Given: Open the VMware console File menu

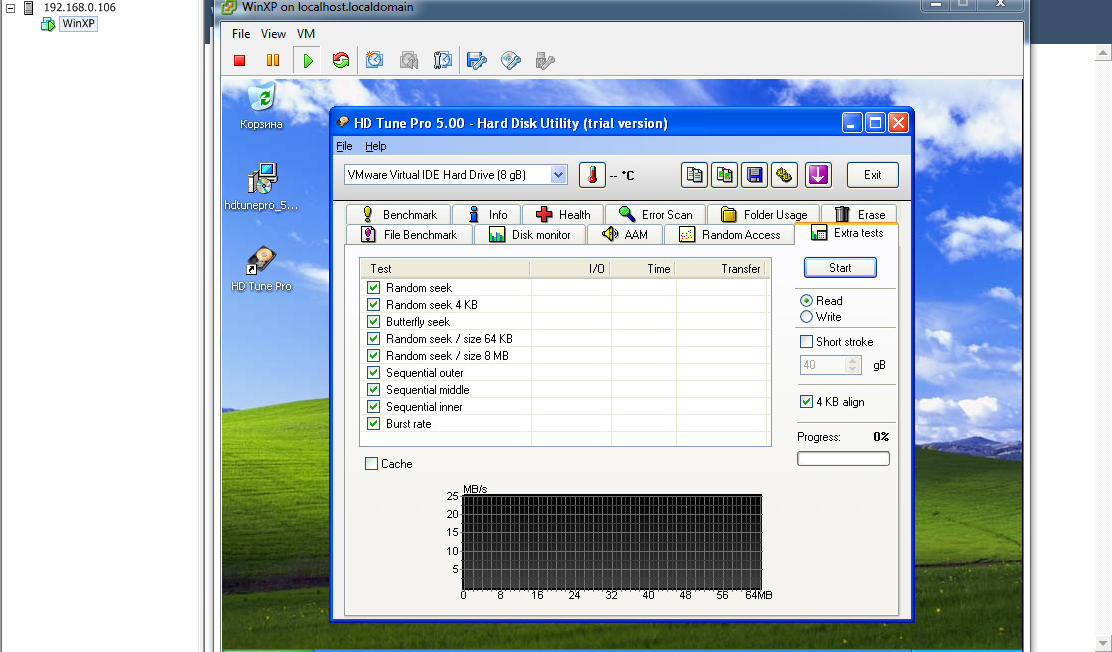Looking at the screenshot, I should pos(241,34).
